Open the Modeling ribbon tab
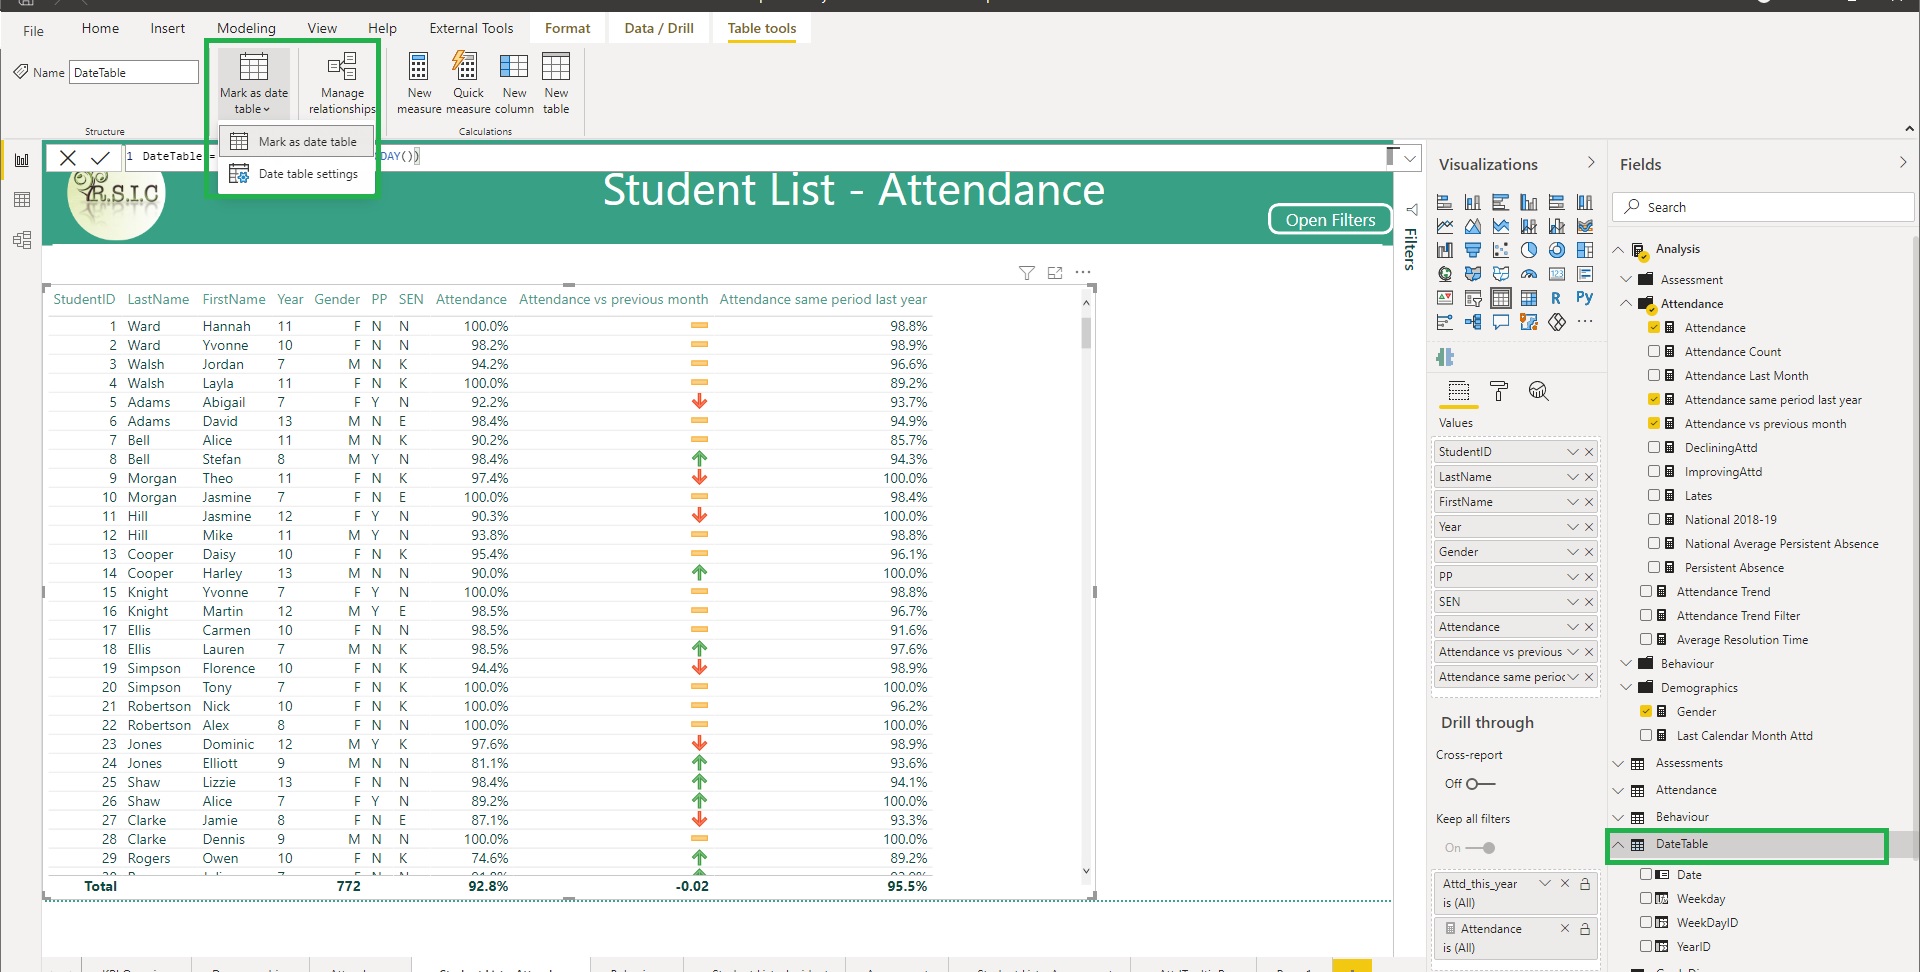This screenshot has width=1920, height=972. coord(246,28)
